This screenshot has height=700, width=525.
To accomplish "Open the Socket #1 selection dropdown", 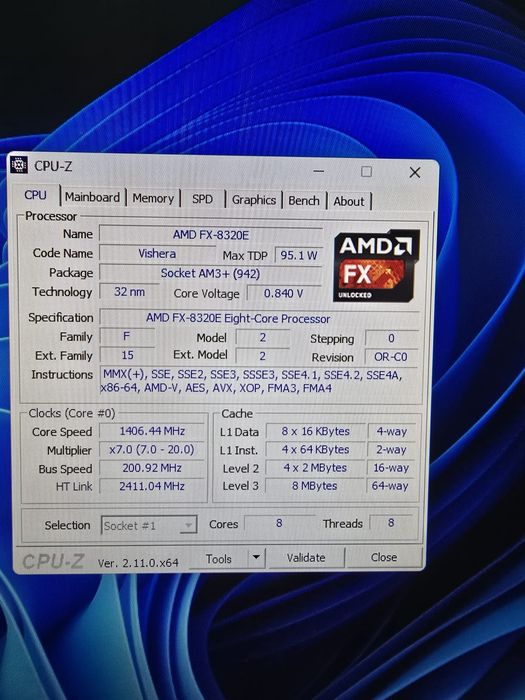I will [x=149, y=525].
